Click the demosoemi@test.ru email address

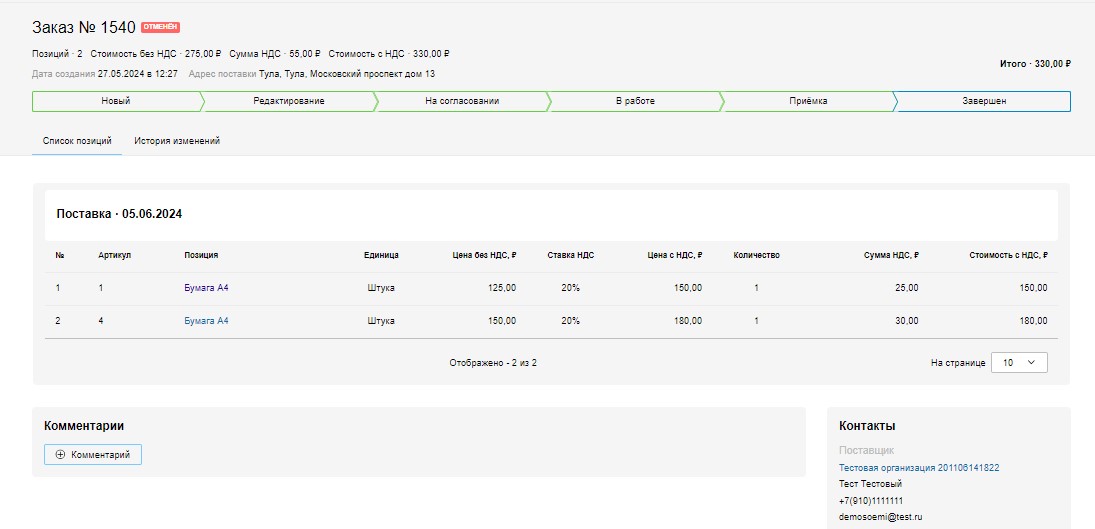click(880, 517)
